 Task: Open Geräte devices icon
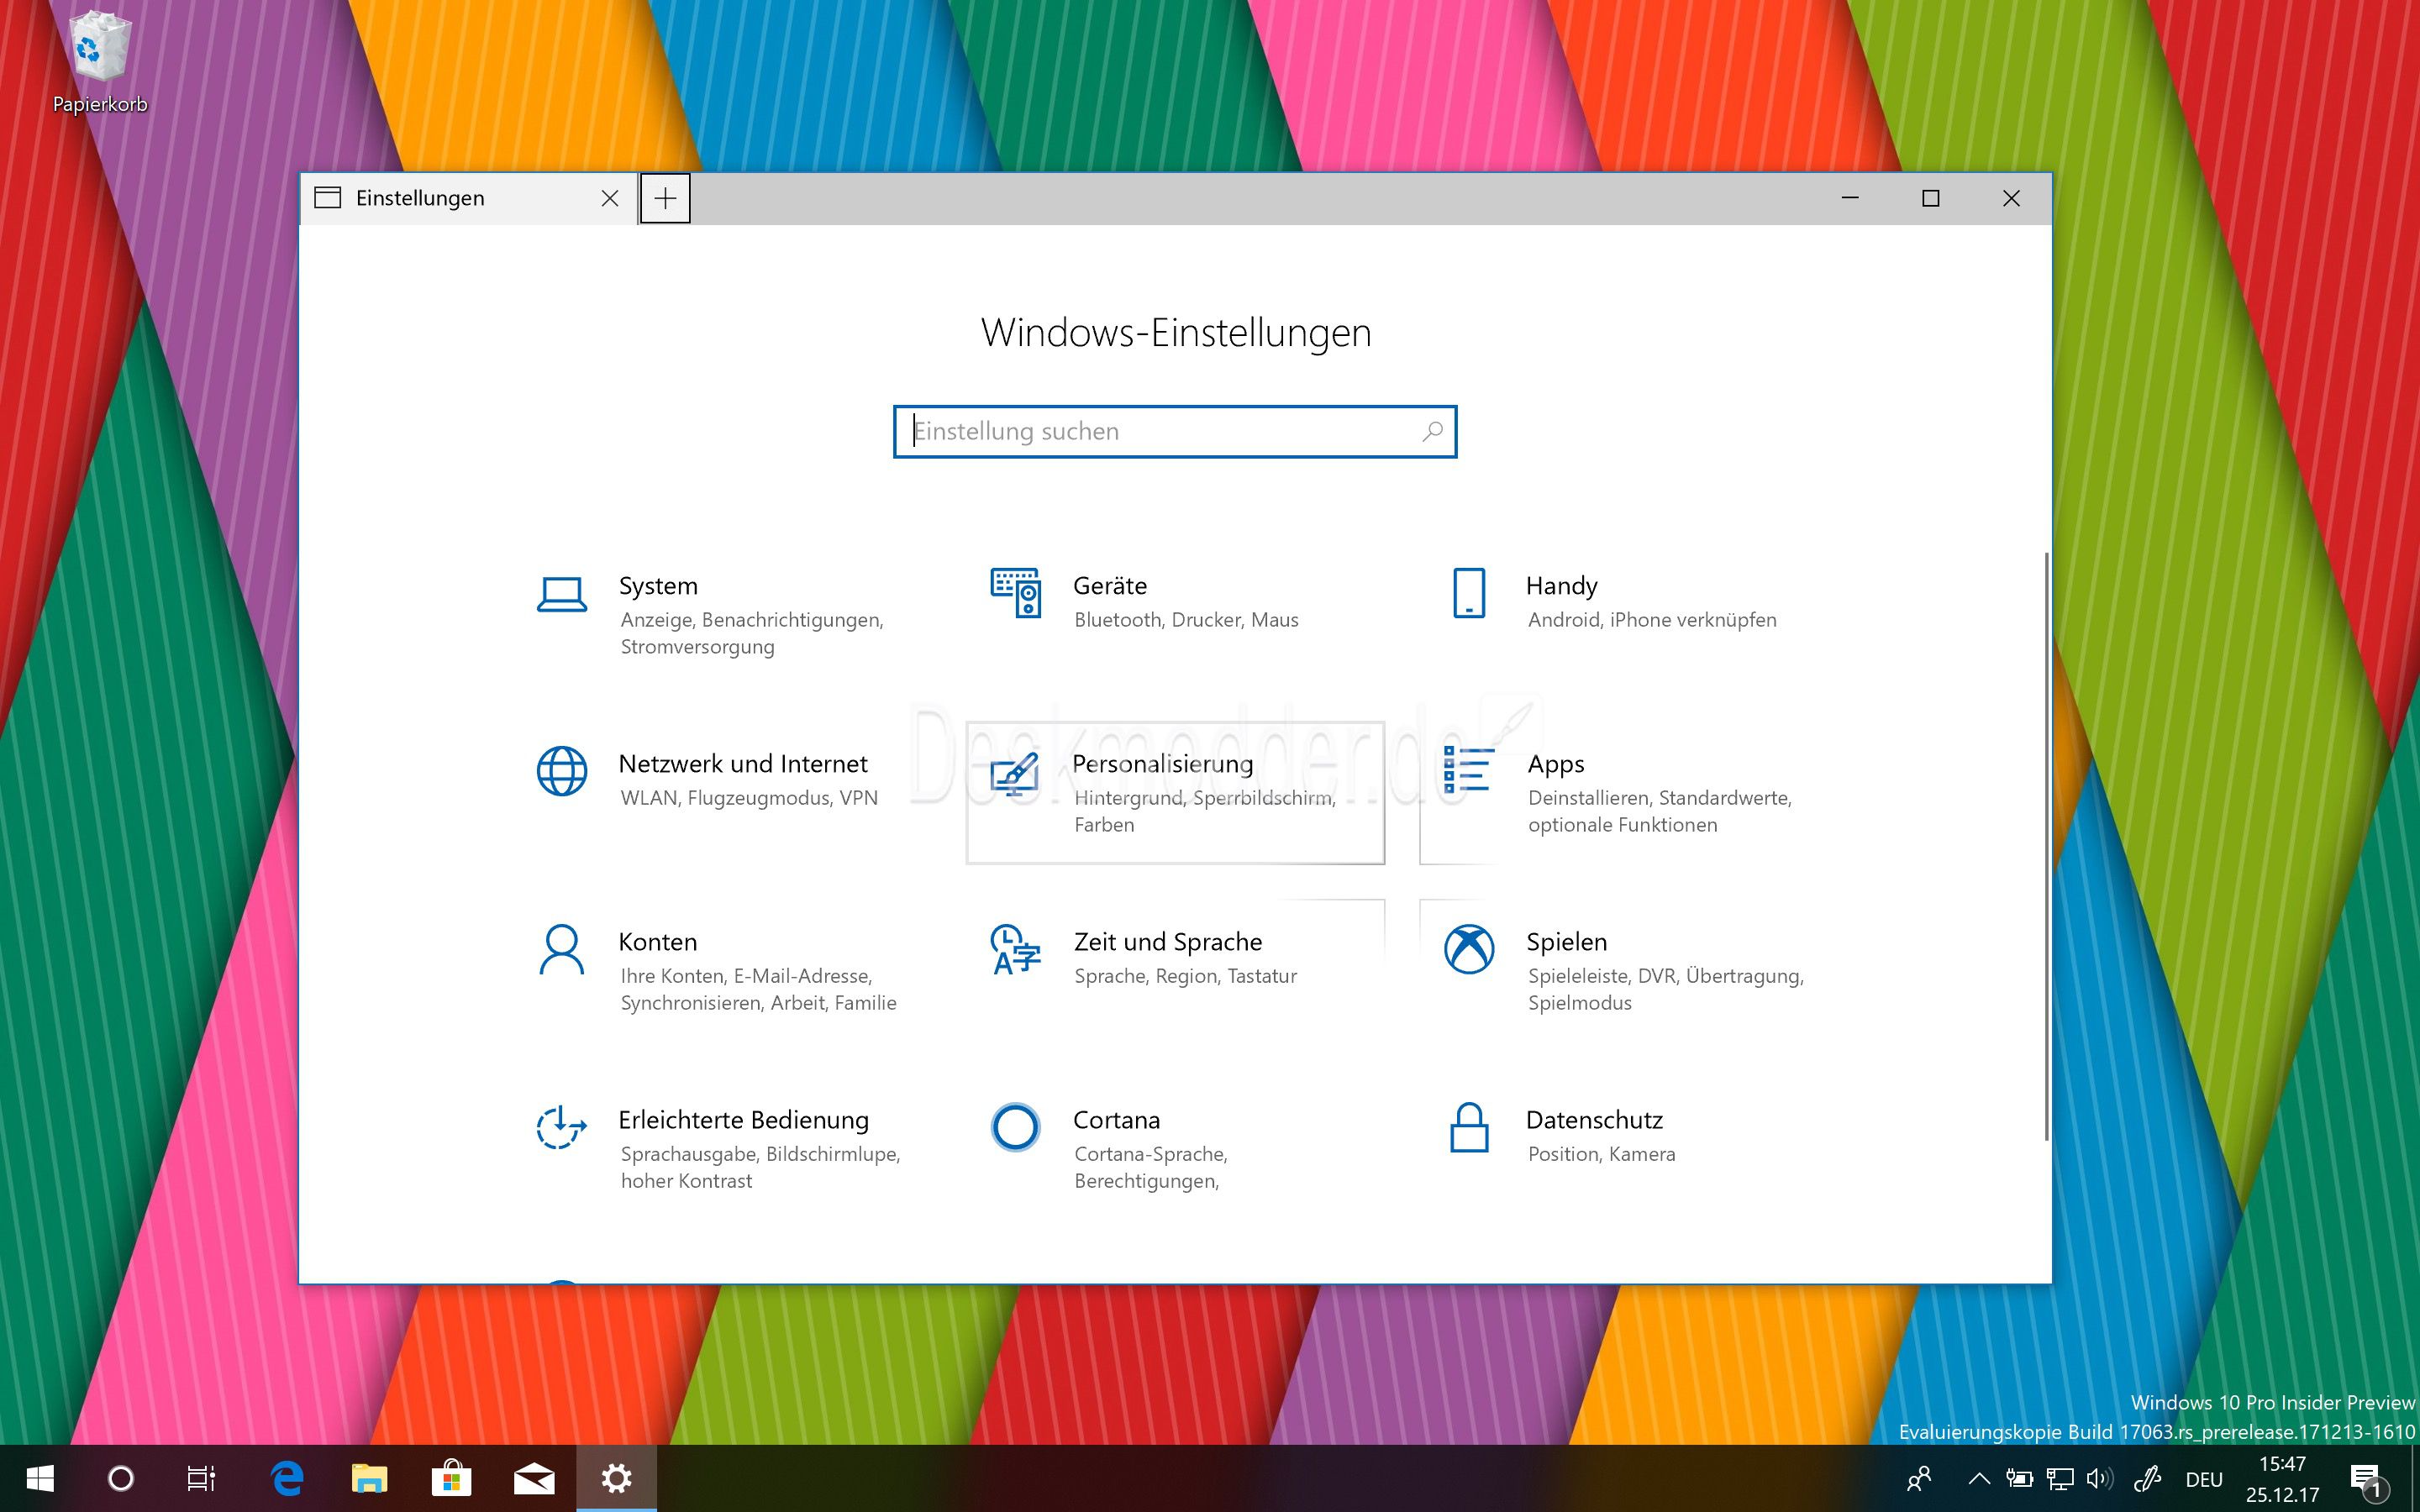point(1015,594)
